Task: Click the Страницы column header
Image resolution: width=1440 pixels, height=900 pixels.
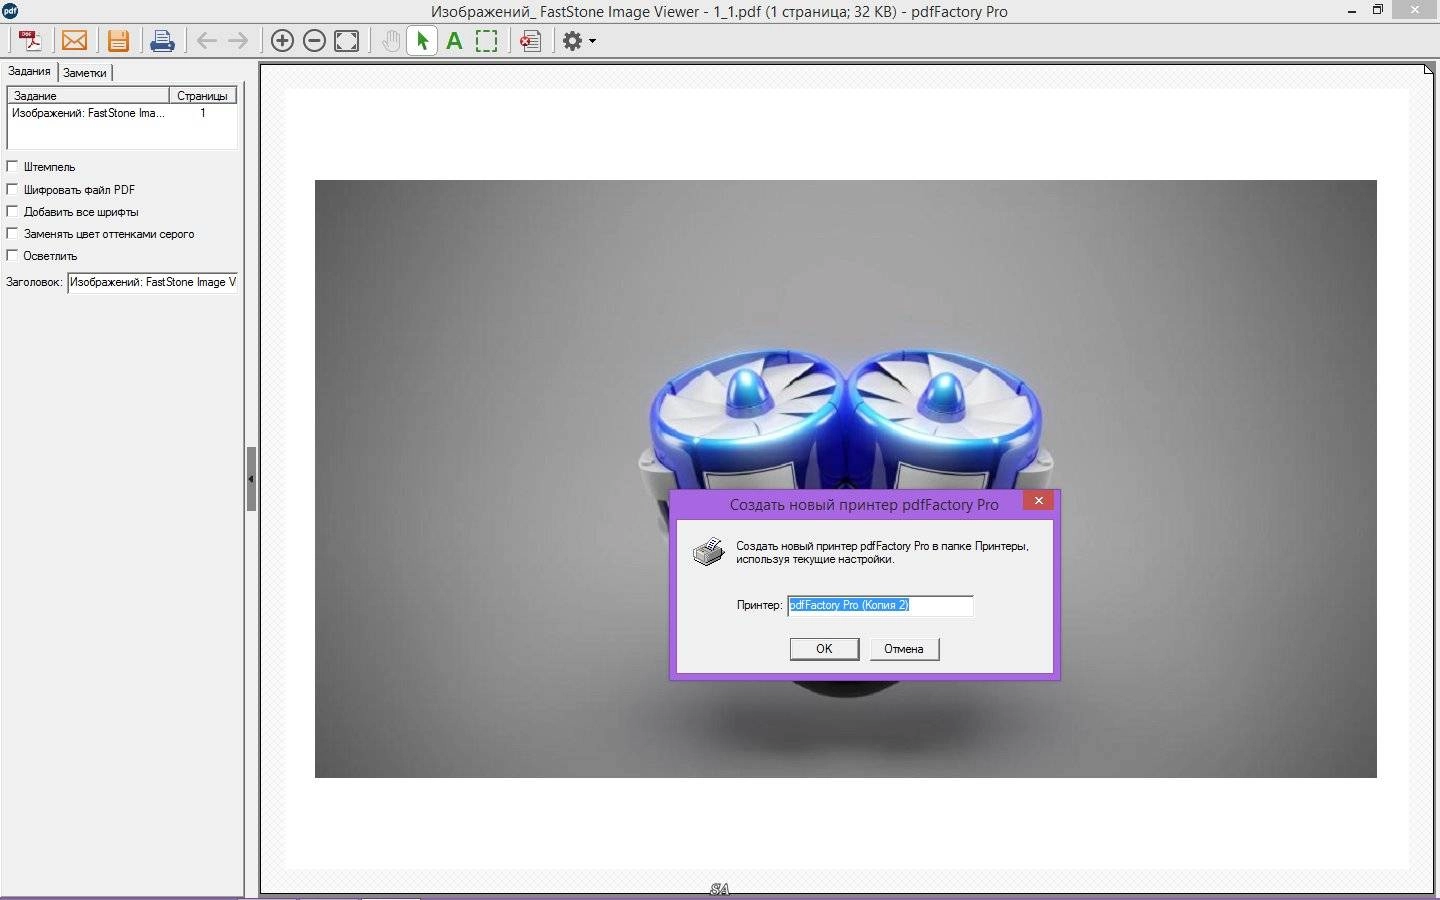Action: (203, 95)
